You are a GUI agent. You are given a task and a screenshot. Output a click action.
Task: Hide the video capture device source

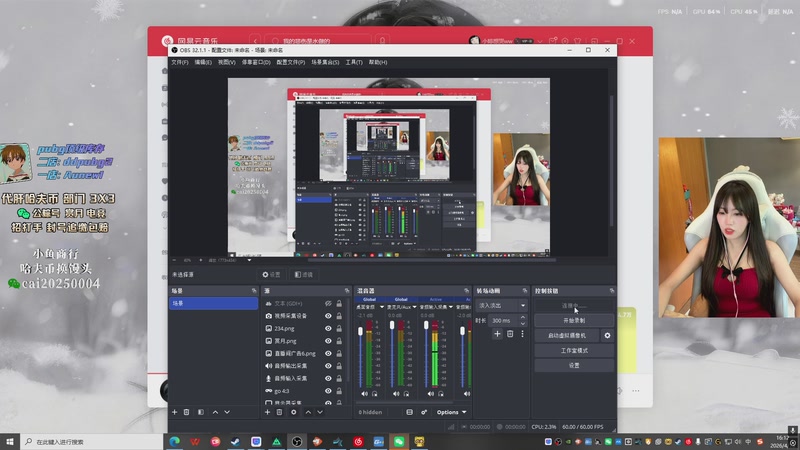coord(328,316)
